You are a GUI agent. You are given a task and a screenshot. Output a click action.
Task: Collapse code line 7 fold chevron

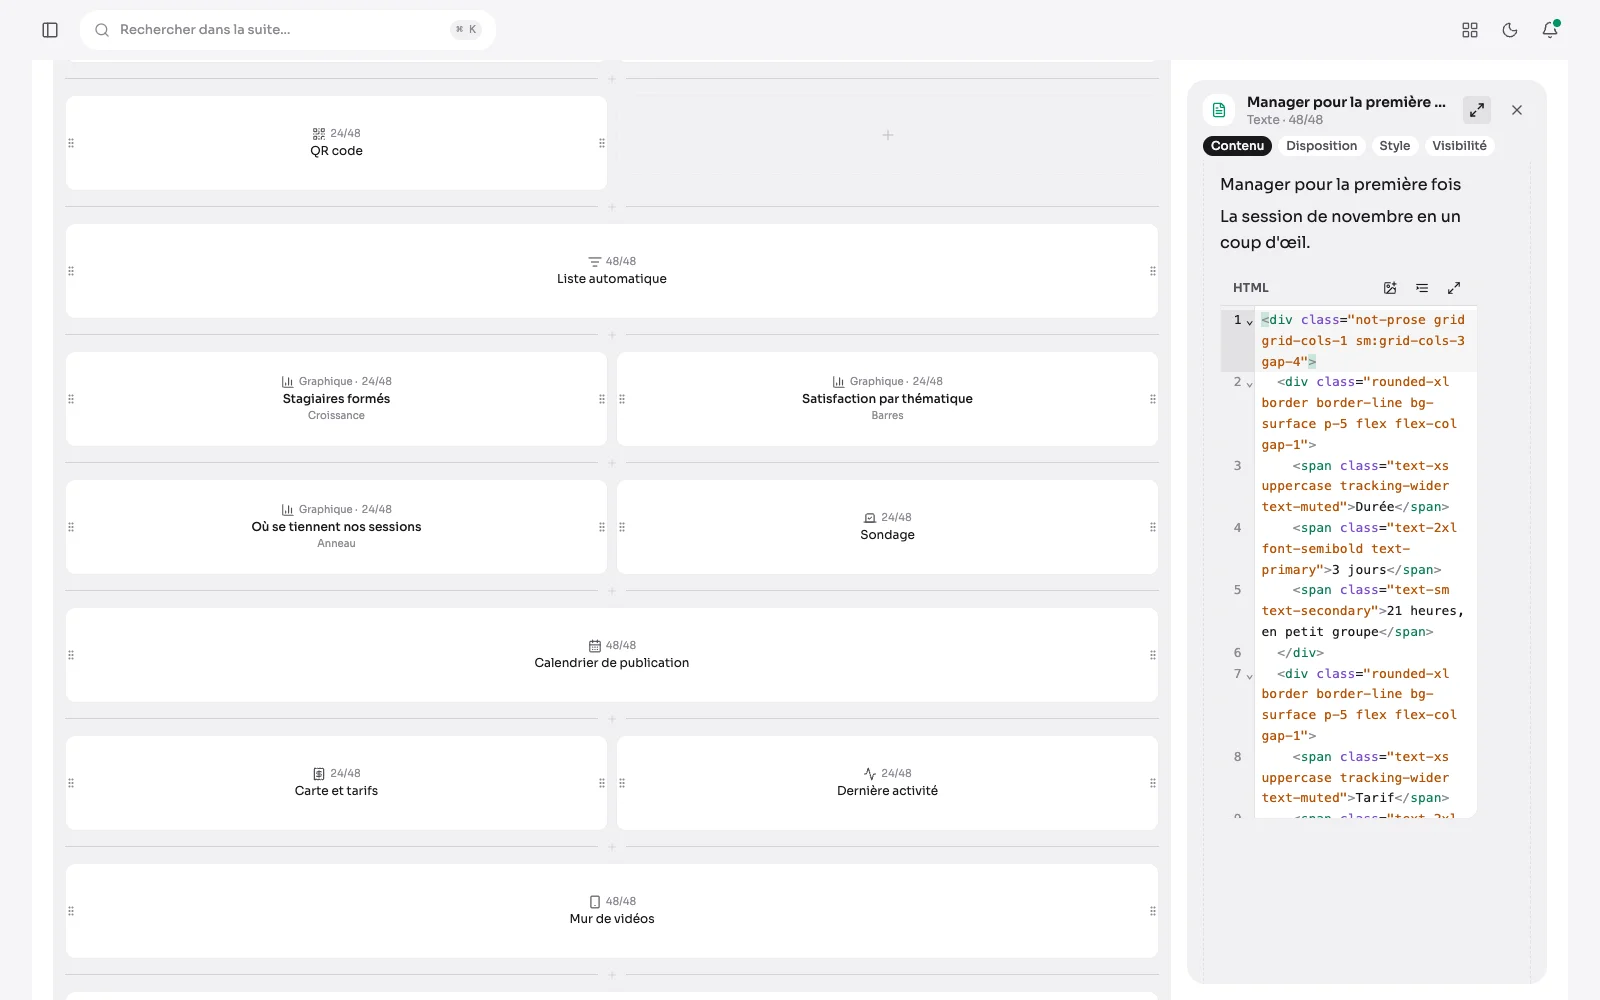(x=1250, y=676)
